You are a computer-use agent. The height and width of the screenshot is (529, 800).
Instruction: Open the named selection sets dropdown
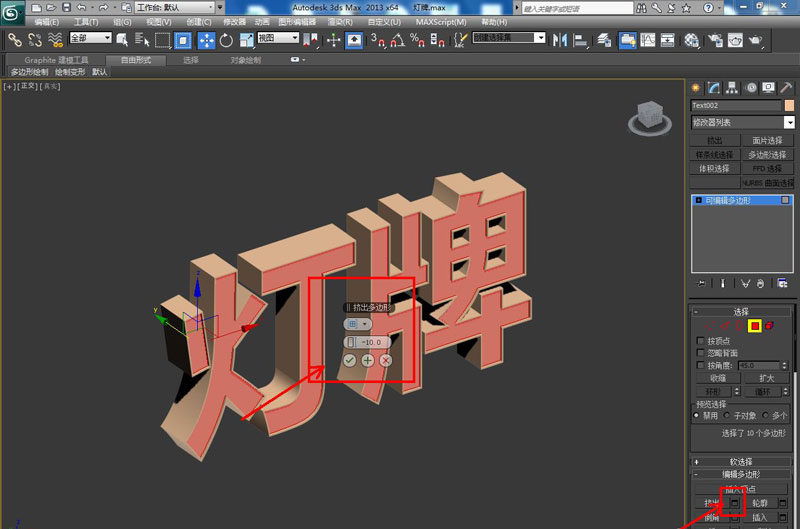pos(509,37)
